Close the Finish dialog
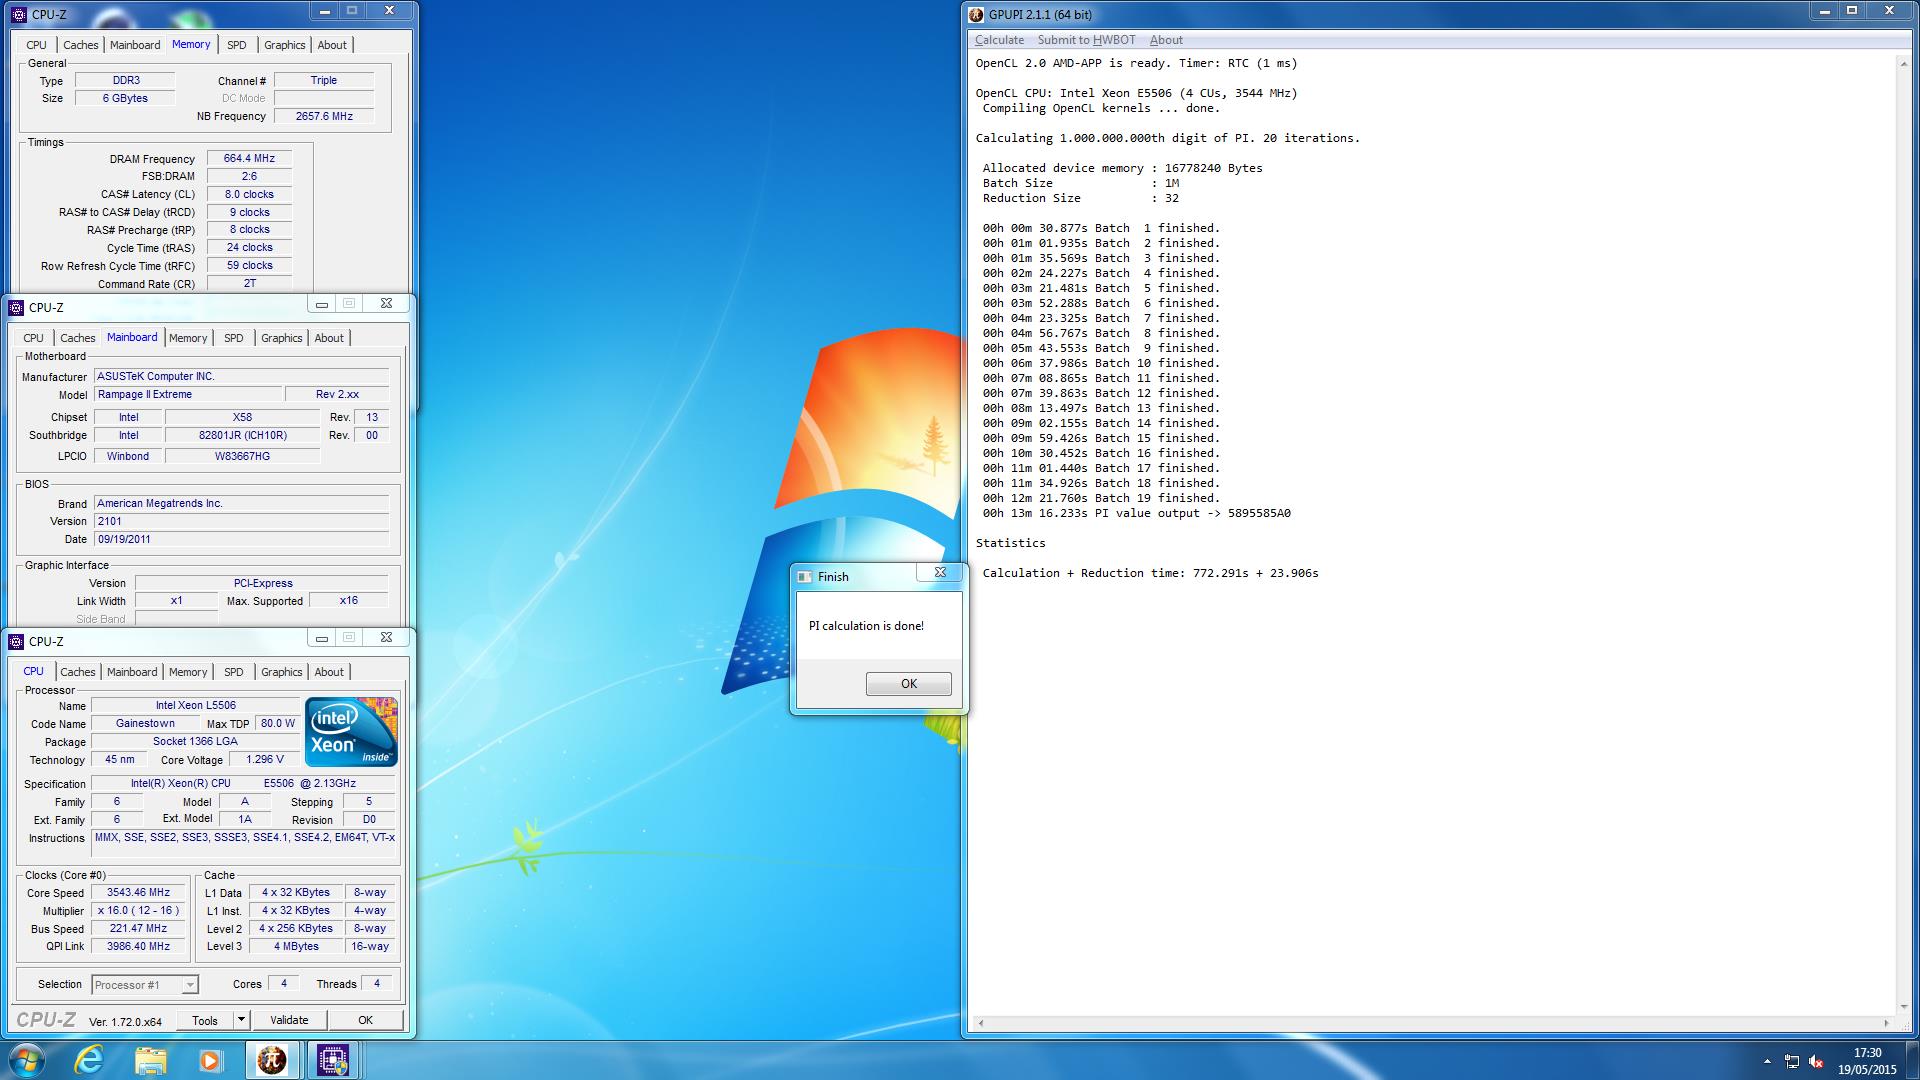This screenshot has width=1920, height=1080. click(940, 573)
